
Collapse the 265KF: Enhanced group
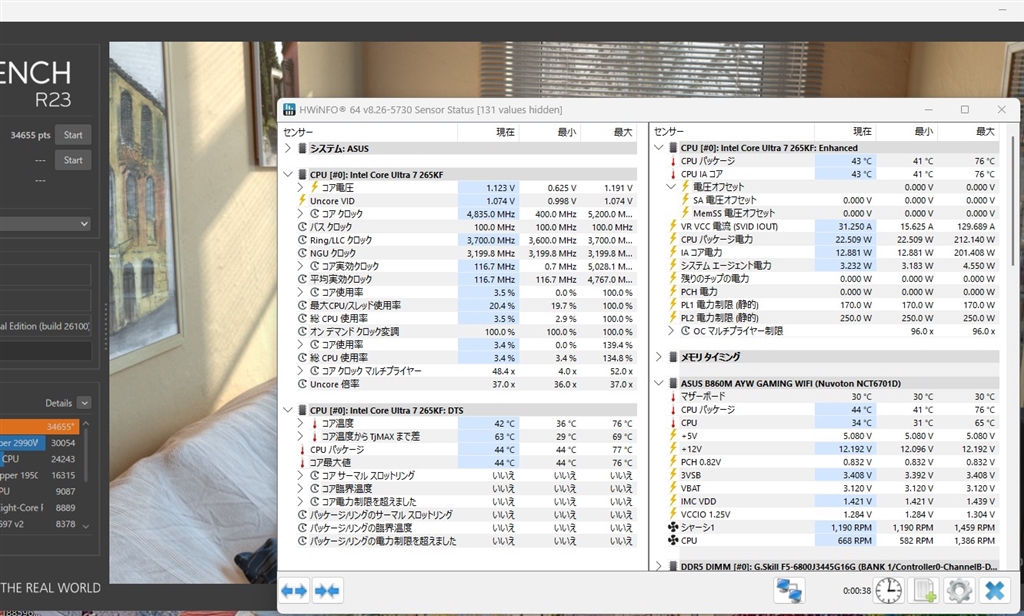point(658,148)
